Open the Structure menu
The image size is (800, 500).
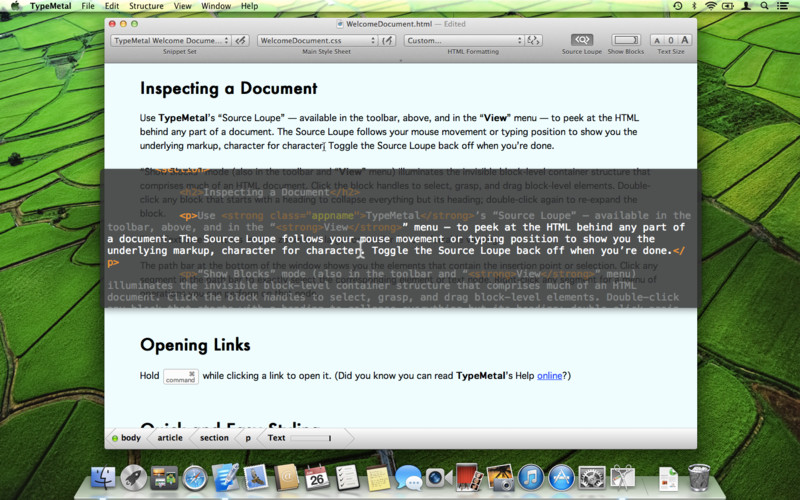(x=146, y=6)
